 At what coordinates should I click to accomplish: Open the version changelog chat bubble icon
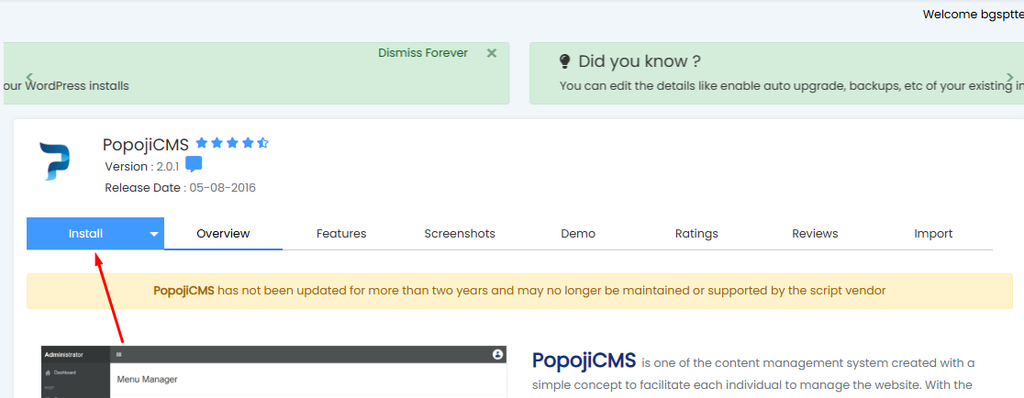click(193, 165)
